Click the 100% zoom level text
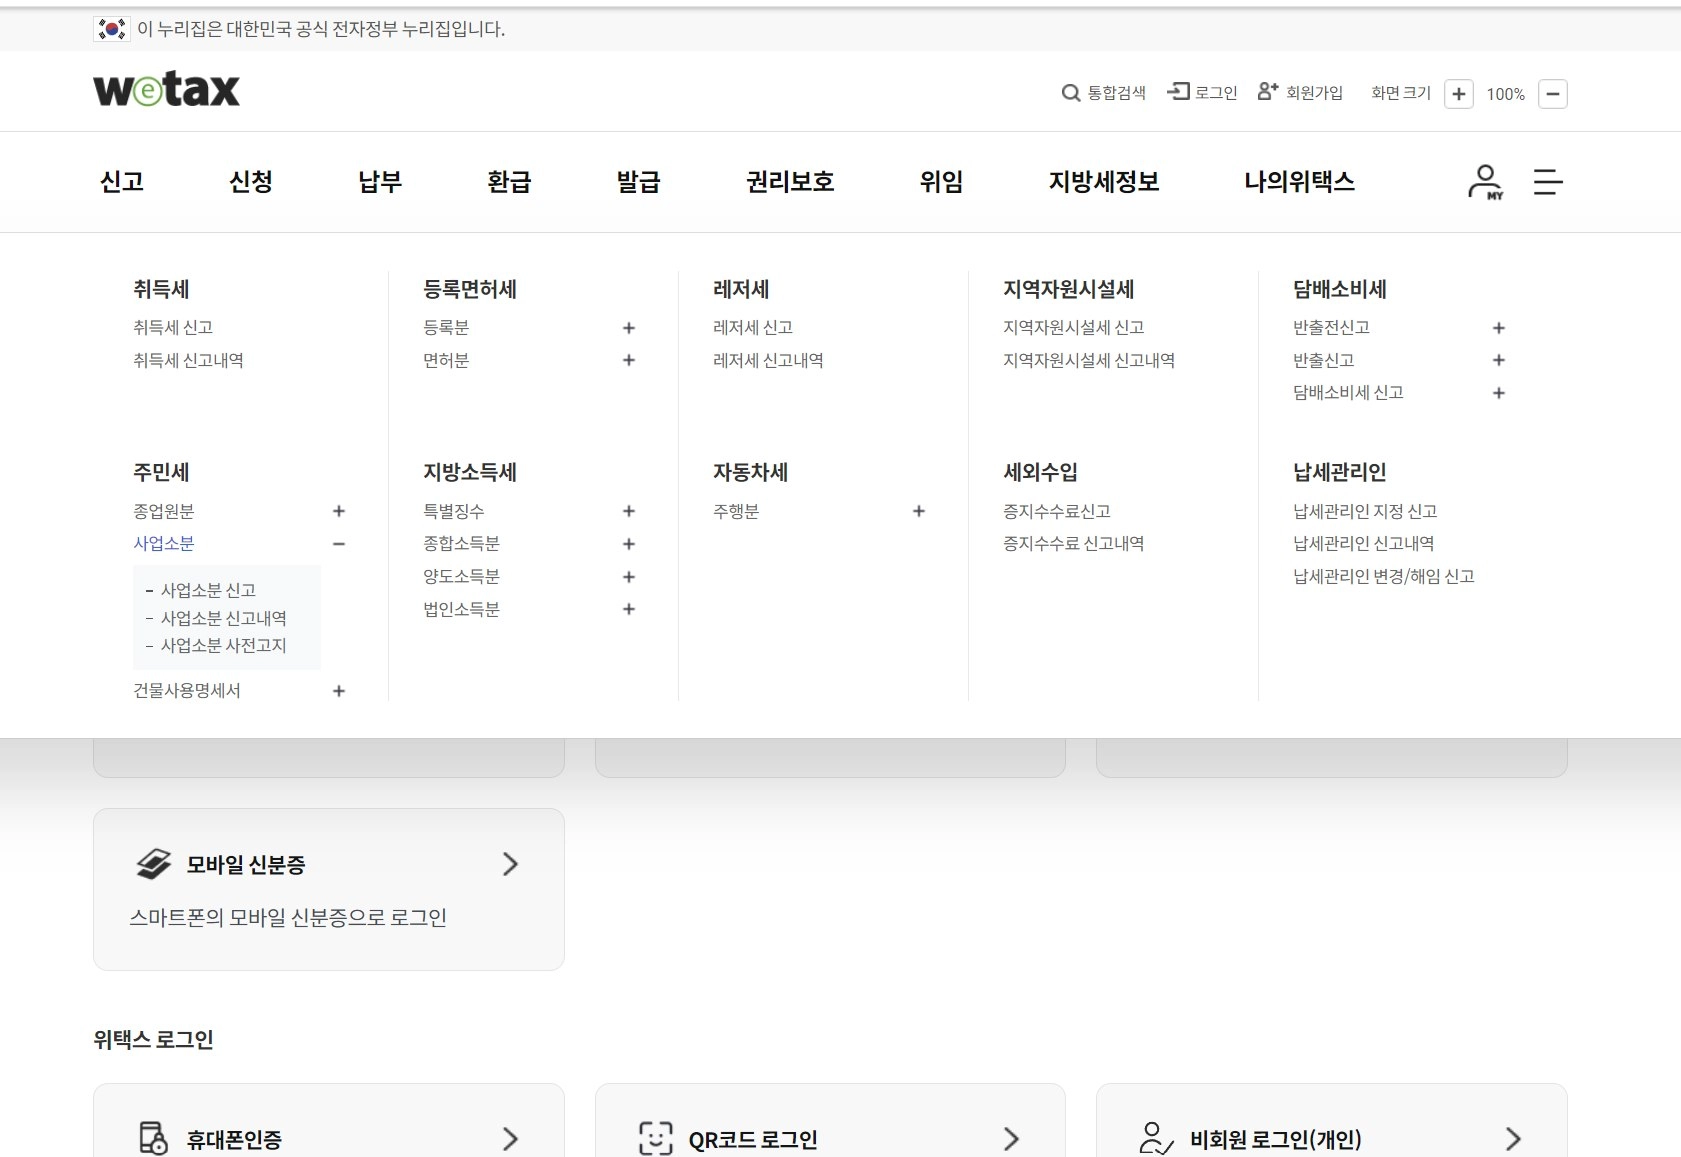 [1505, 94]
